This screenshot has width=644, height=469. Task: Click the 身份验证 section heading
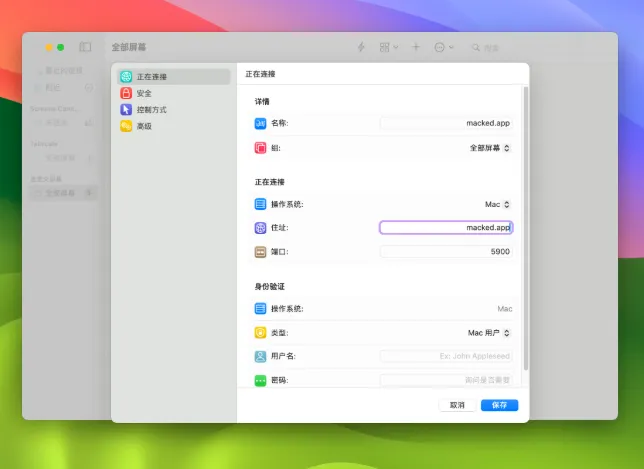269,286
